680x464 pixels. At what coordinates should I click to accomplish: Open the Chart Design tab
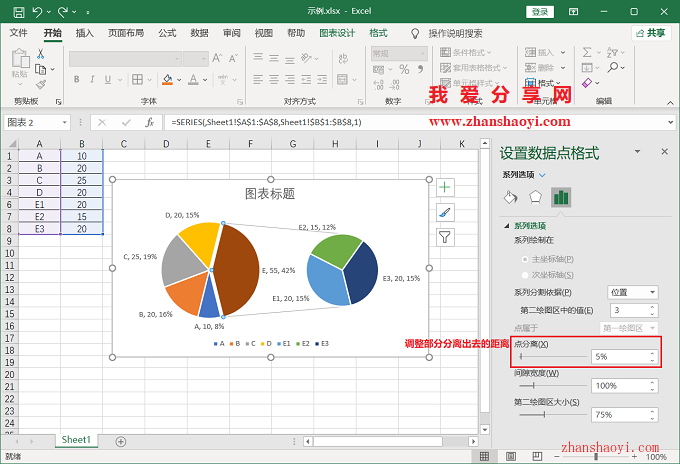tap(337, 33)
